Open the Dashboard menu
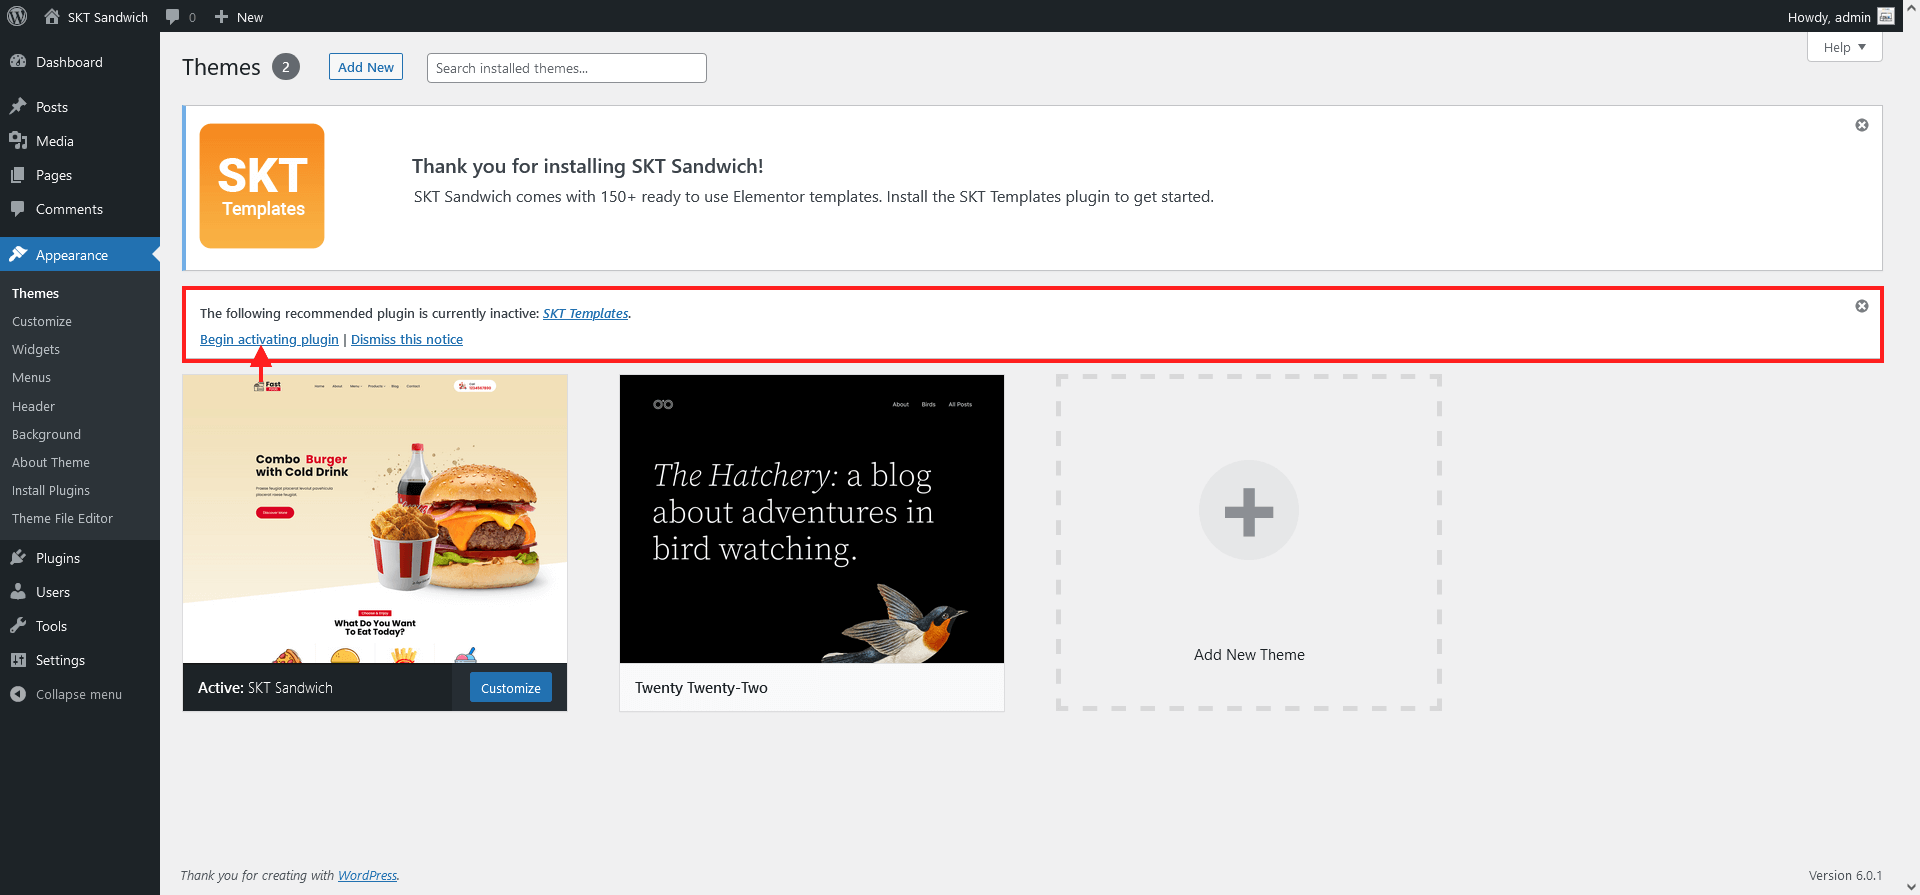 click(x=80, y=62)
